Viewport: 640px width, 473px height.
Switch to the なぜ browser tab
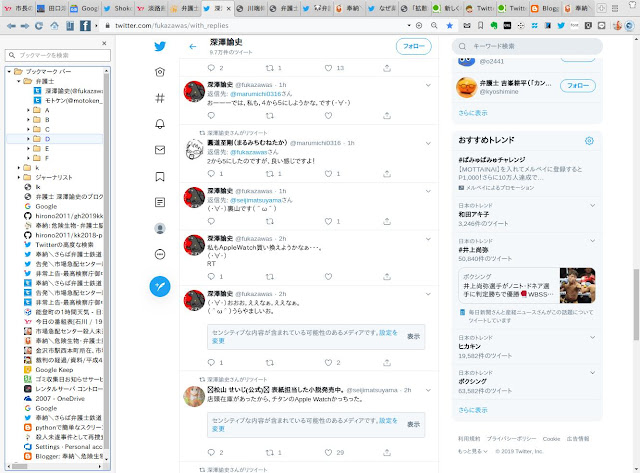click(x=382, y=8)
